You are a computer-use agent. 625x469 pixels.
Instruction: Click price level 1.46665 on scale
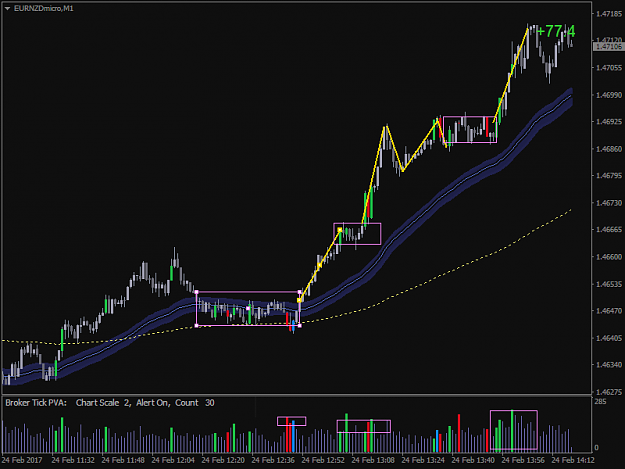click(x=609, y=230)
